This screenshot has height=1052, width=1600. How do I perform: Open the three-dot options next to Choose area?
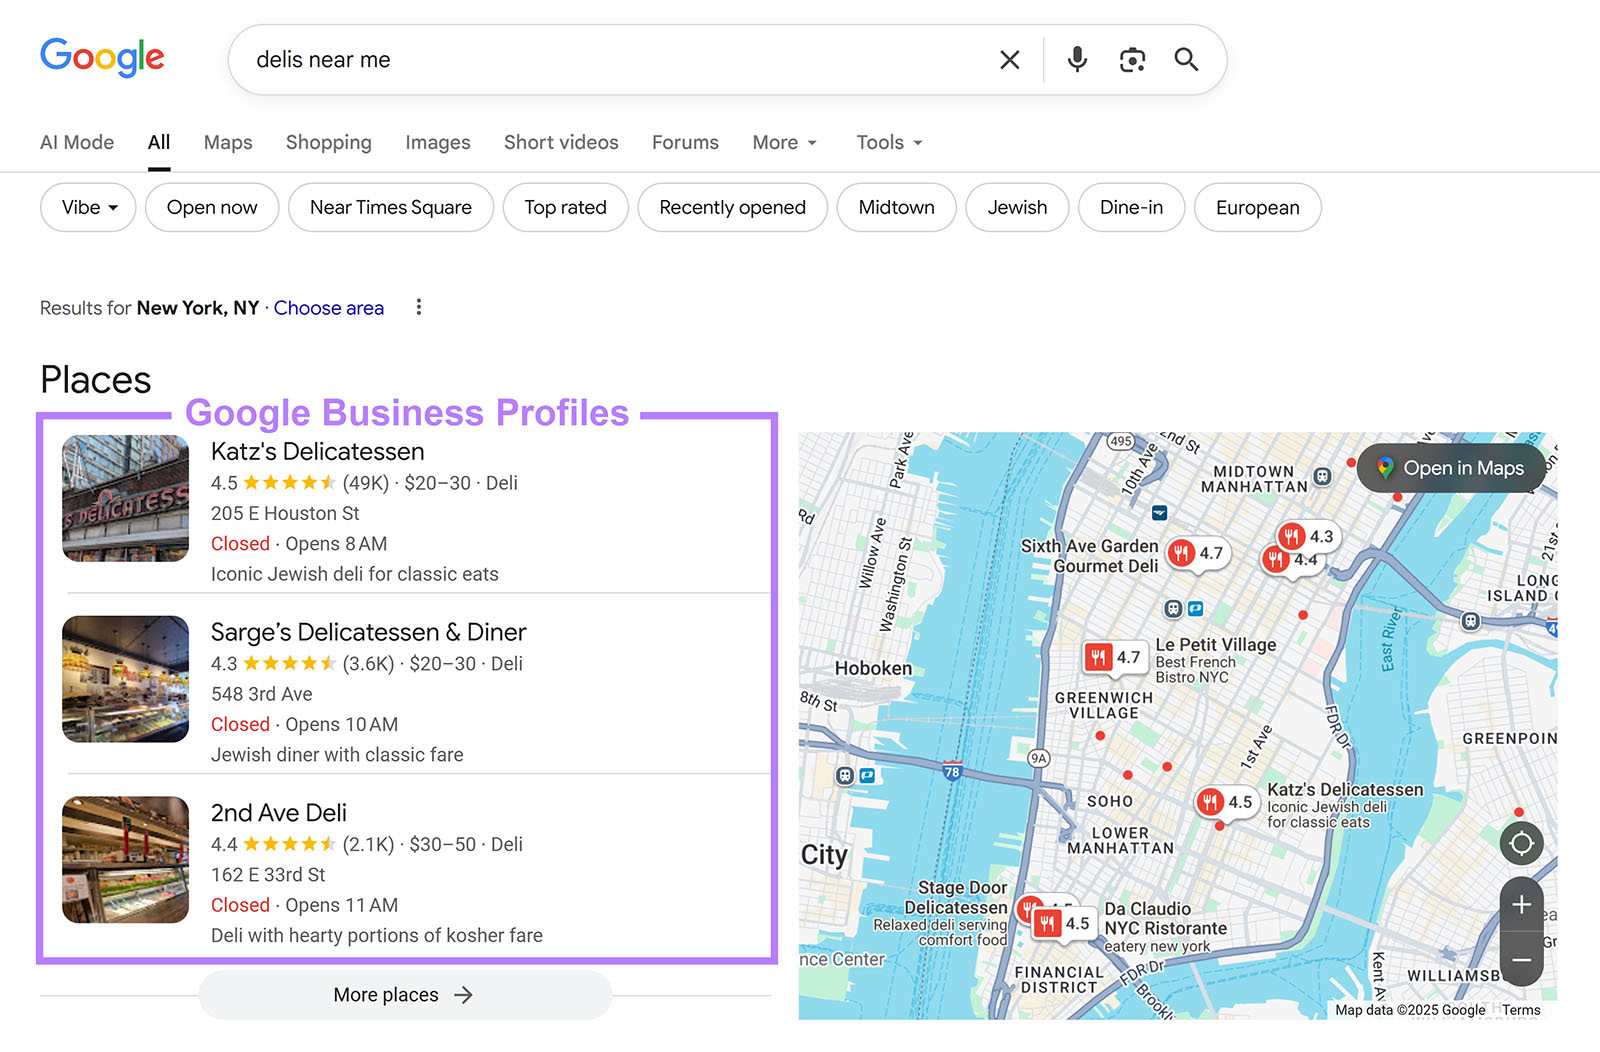(419, 307)
